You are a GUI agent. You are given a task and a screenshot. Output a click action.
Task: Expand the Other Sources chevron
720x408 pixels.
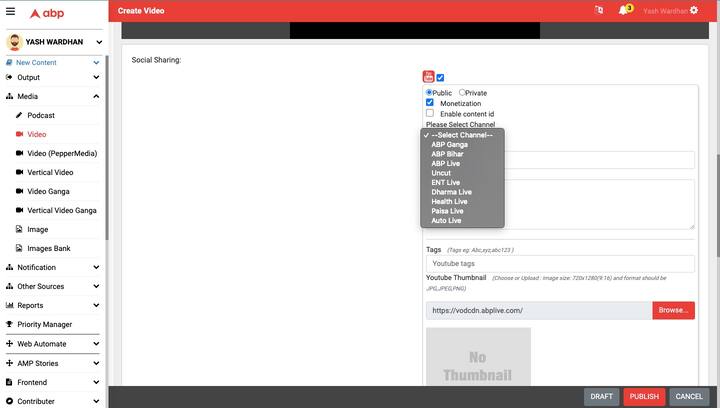96,286
